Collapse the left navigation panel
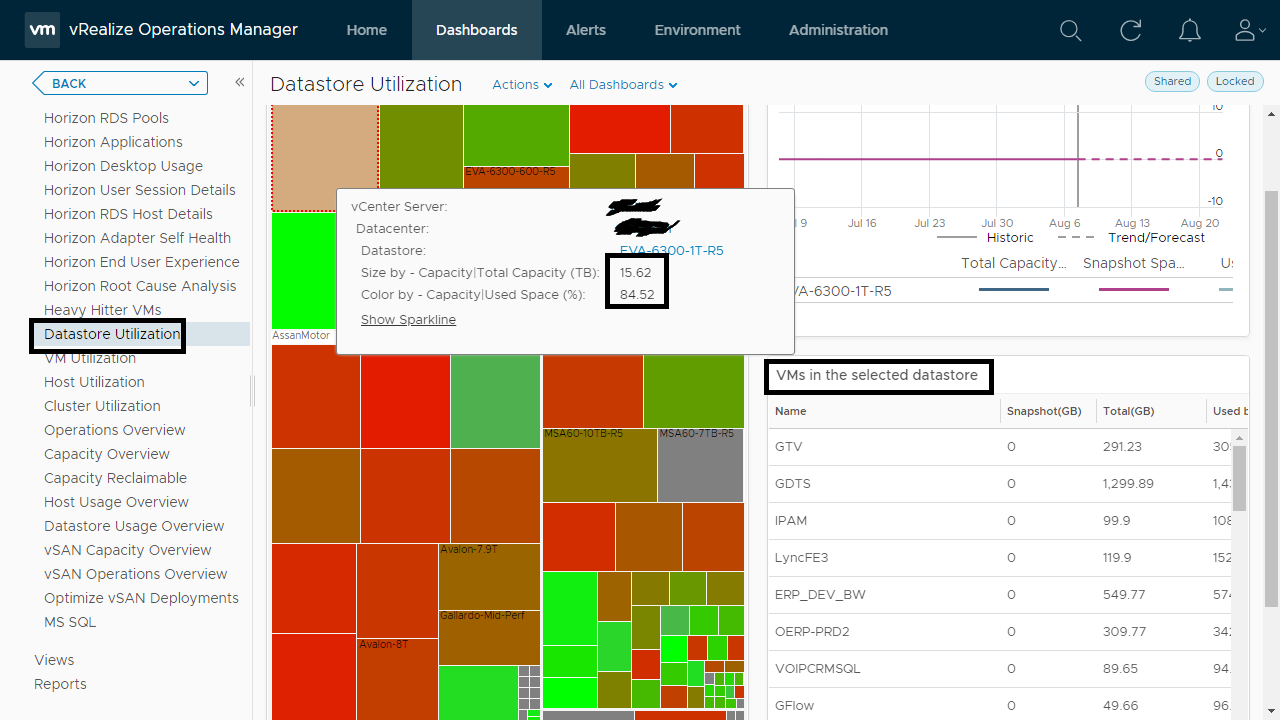The height and width of the screenshot is (720, 1281). click(x=240, y=83)
